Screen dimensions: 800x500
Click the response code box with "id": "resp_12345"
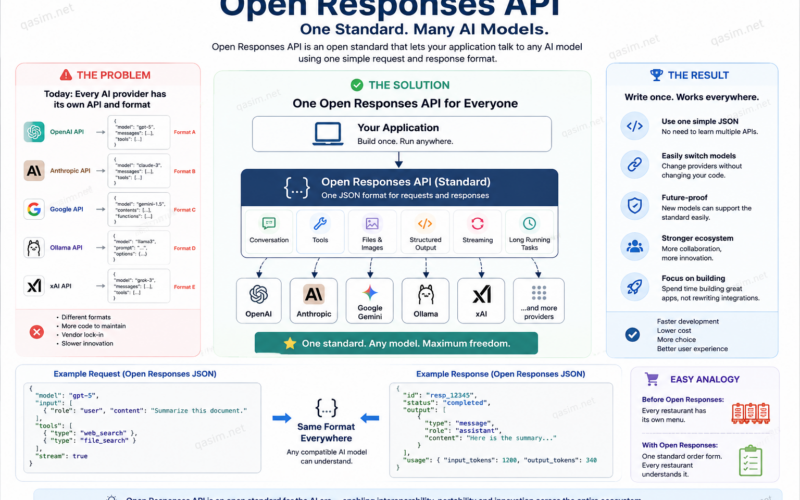click(x=501, y=430)
